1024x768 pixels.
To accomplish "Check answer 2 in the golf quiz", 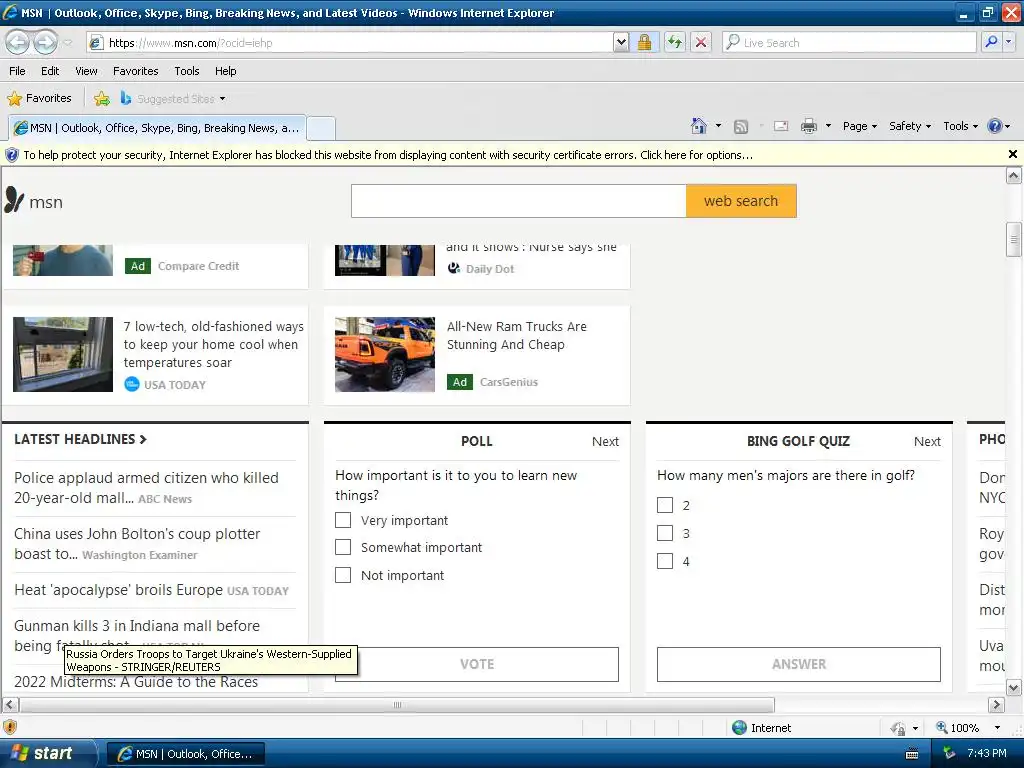I will tap(665, 505).
